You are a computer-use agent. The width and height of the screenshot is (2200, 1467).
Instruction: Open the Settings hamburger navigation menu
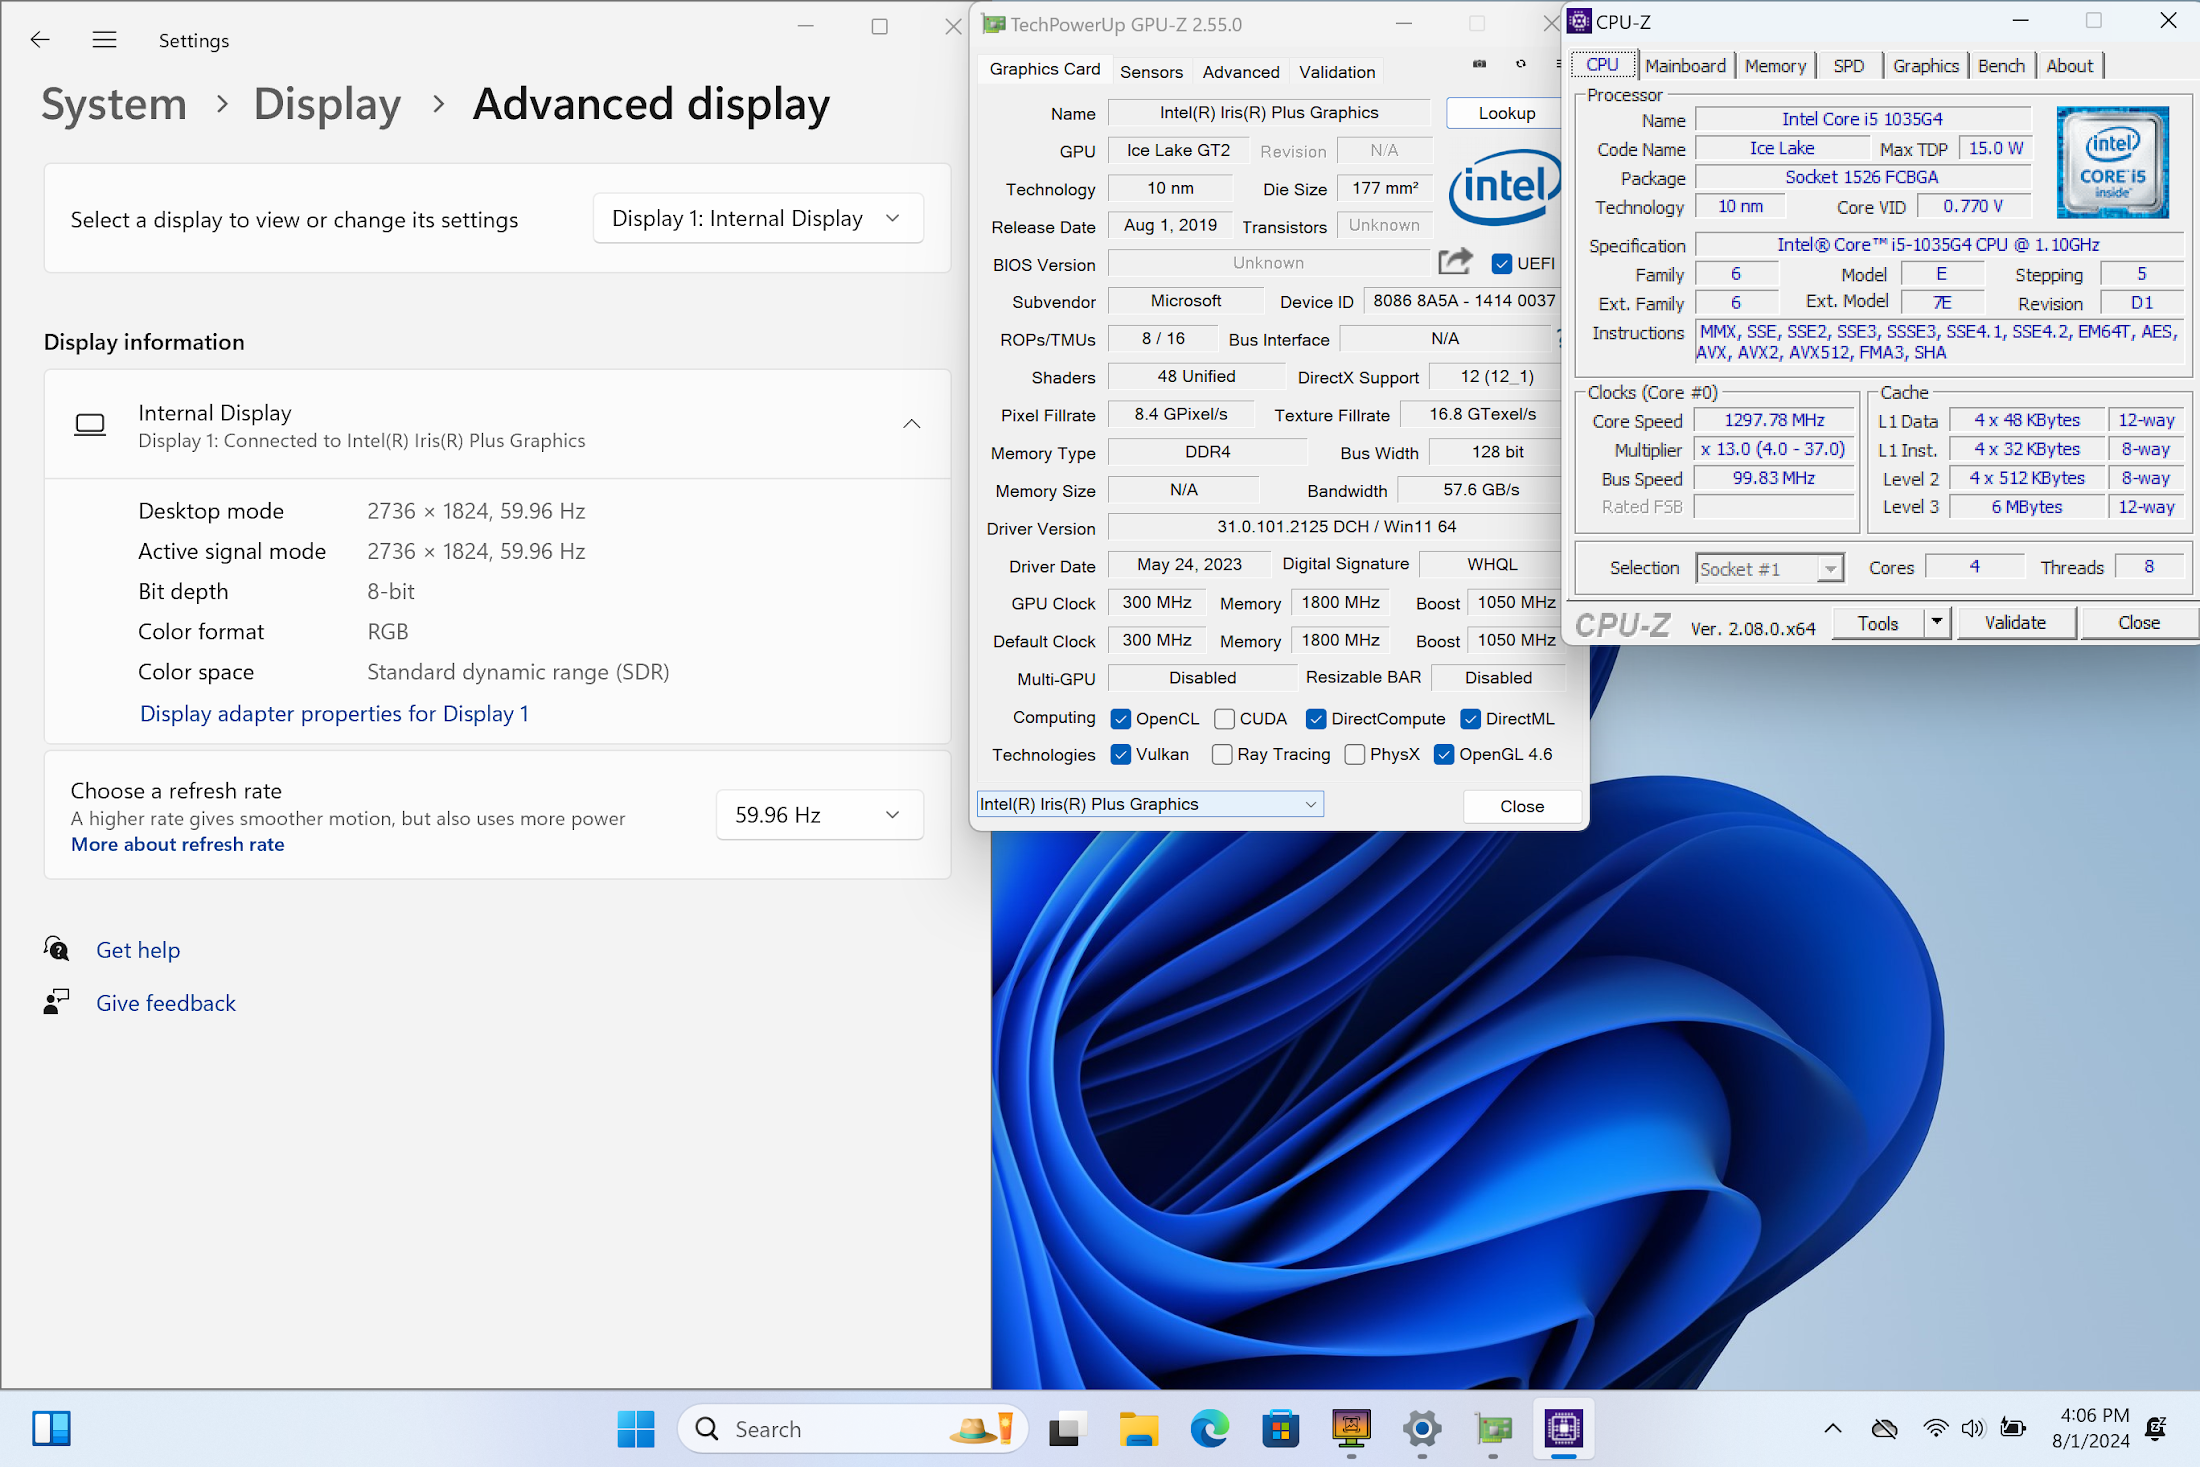tap(104, 40)
